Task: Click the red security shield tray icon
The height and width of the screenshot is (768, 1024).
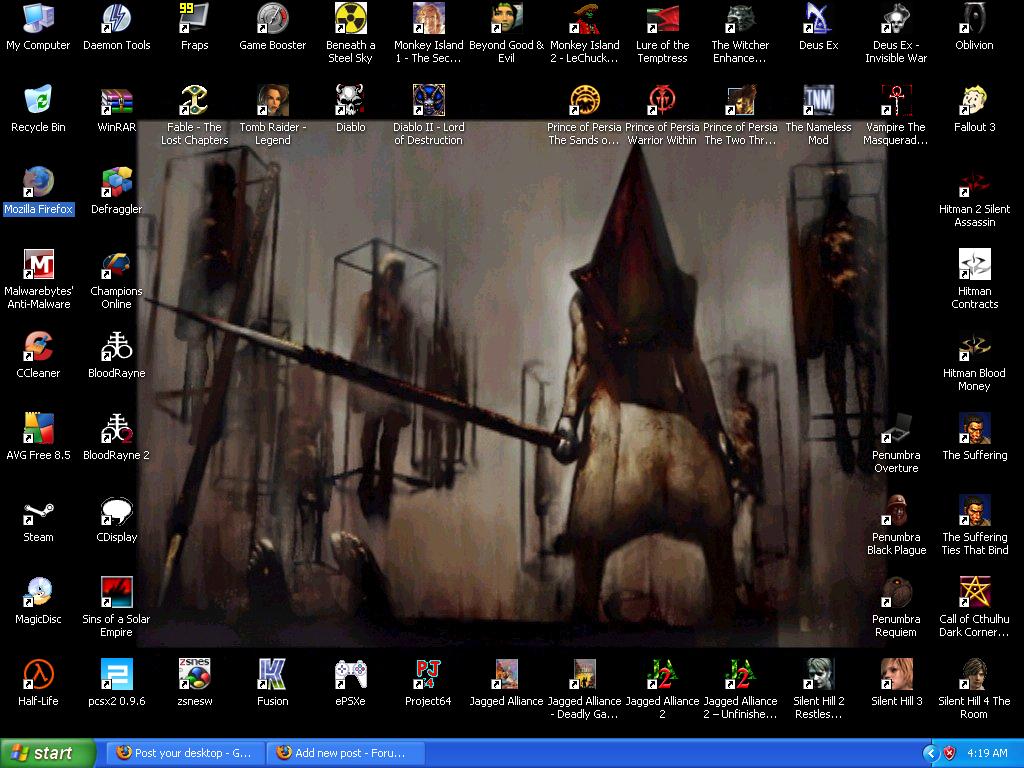Action: click(950, 754)
